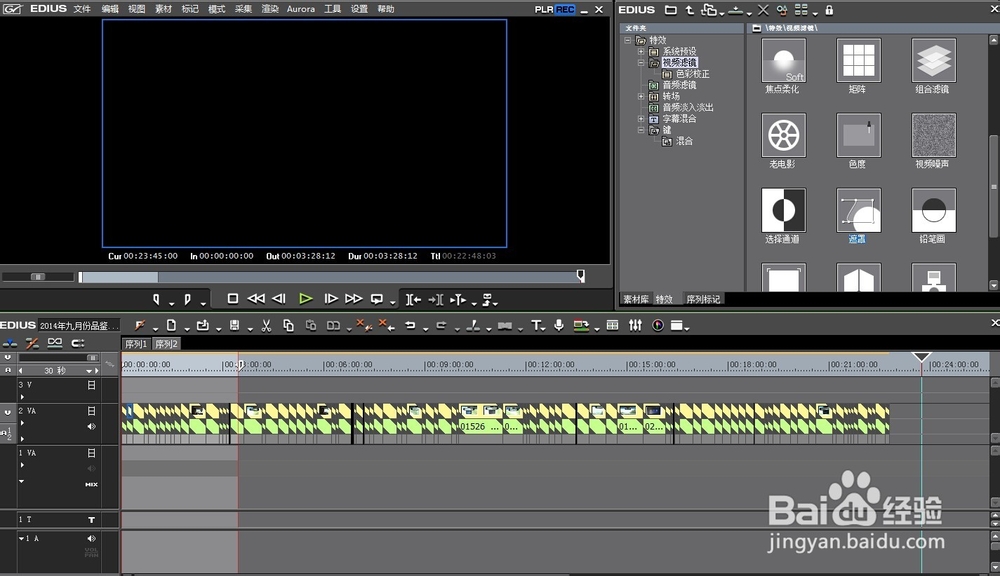Toggle video mute on 1 VA track
Viewport: 1000px width, 576px height.
(x=91, y=453)
